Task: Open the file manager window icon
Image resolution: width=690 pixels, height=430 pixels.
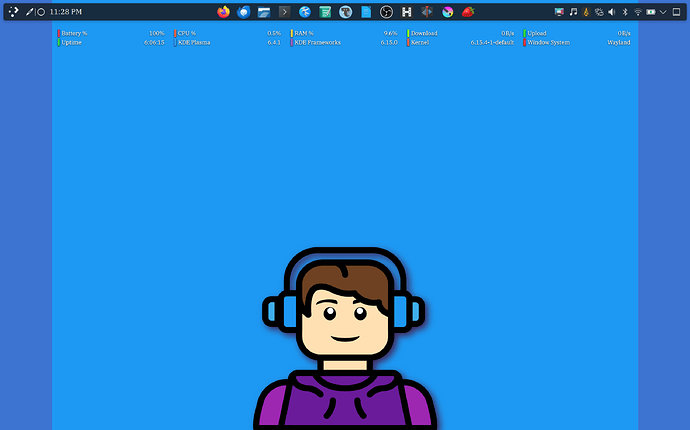Action: click(x=264, y=12)
